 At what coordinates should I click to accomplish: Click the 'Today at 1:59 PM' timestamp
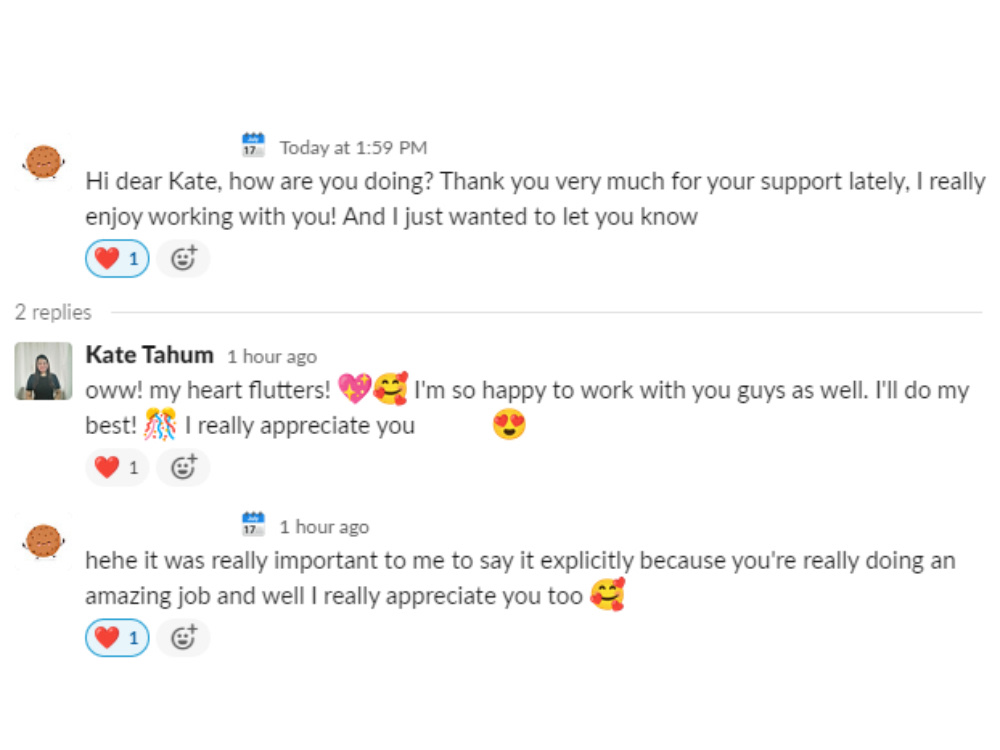coord(353,147)
